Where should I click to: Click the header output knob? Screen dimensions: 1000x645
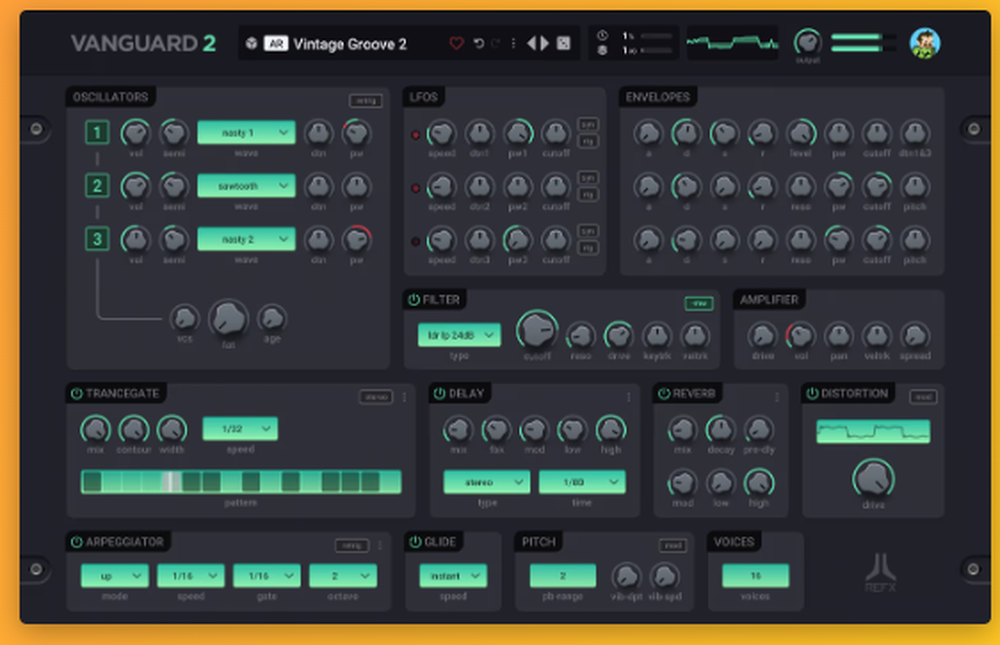click(x=807, y=42)
